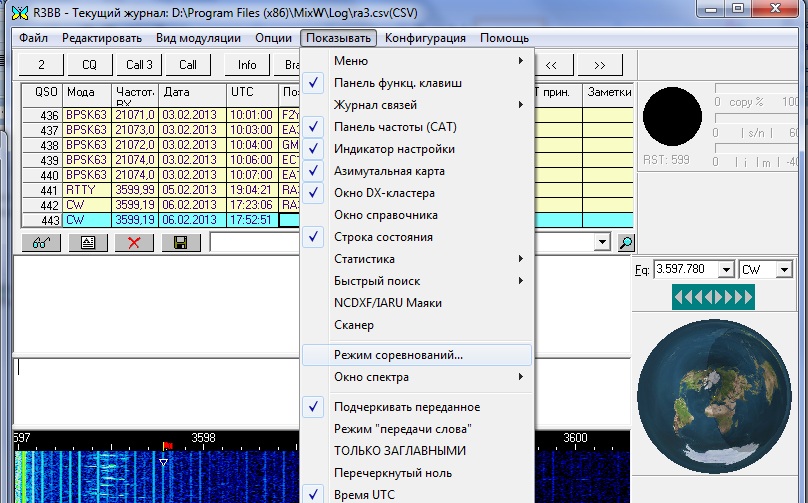Click the magnifier search icon
The image size is (808, 503).
(x=626, y=242)
